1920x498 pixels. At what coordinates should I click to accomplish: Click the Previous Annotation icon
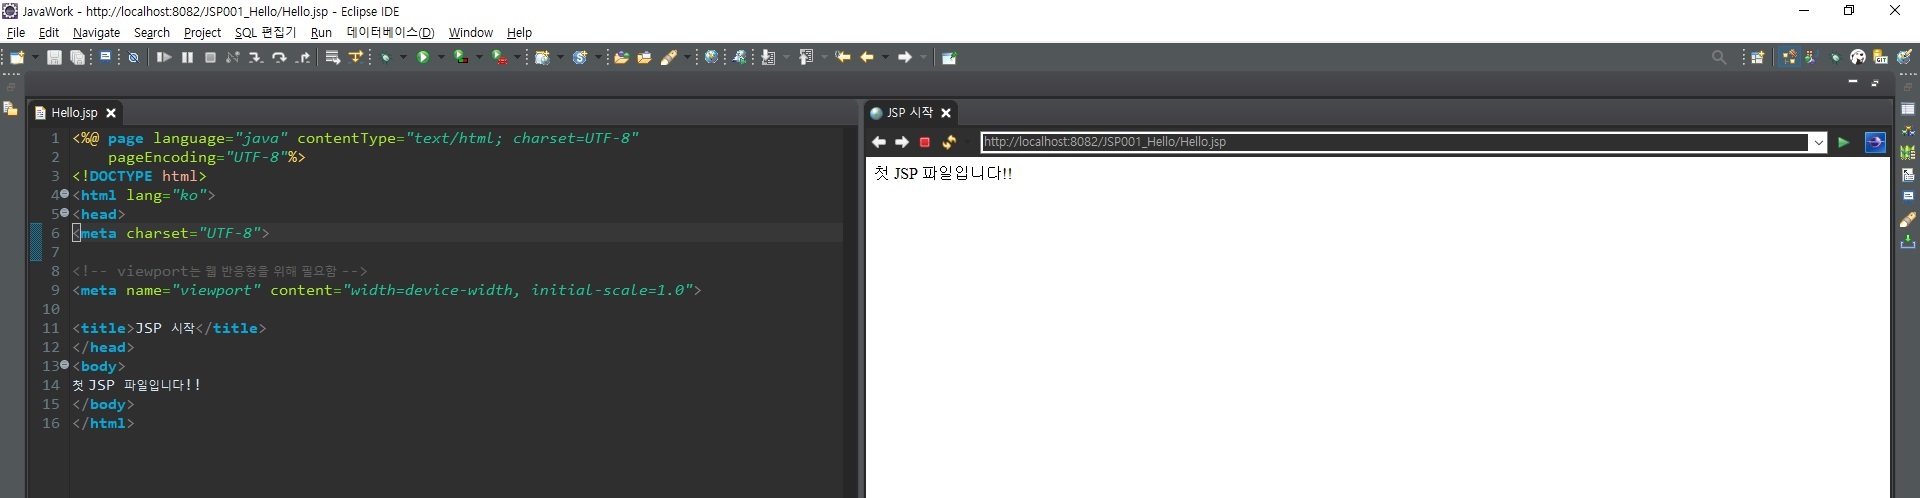pos(806,58)
